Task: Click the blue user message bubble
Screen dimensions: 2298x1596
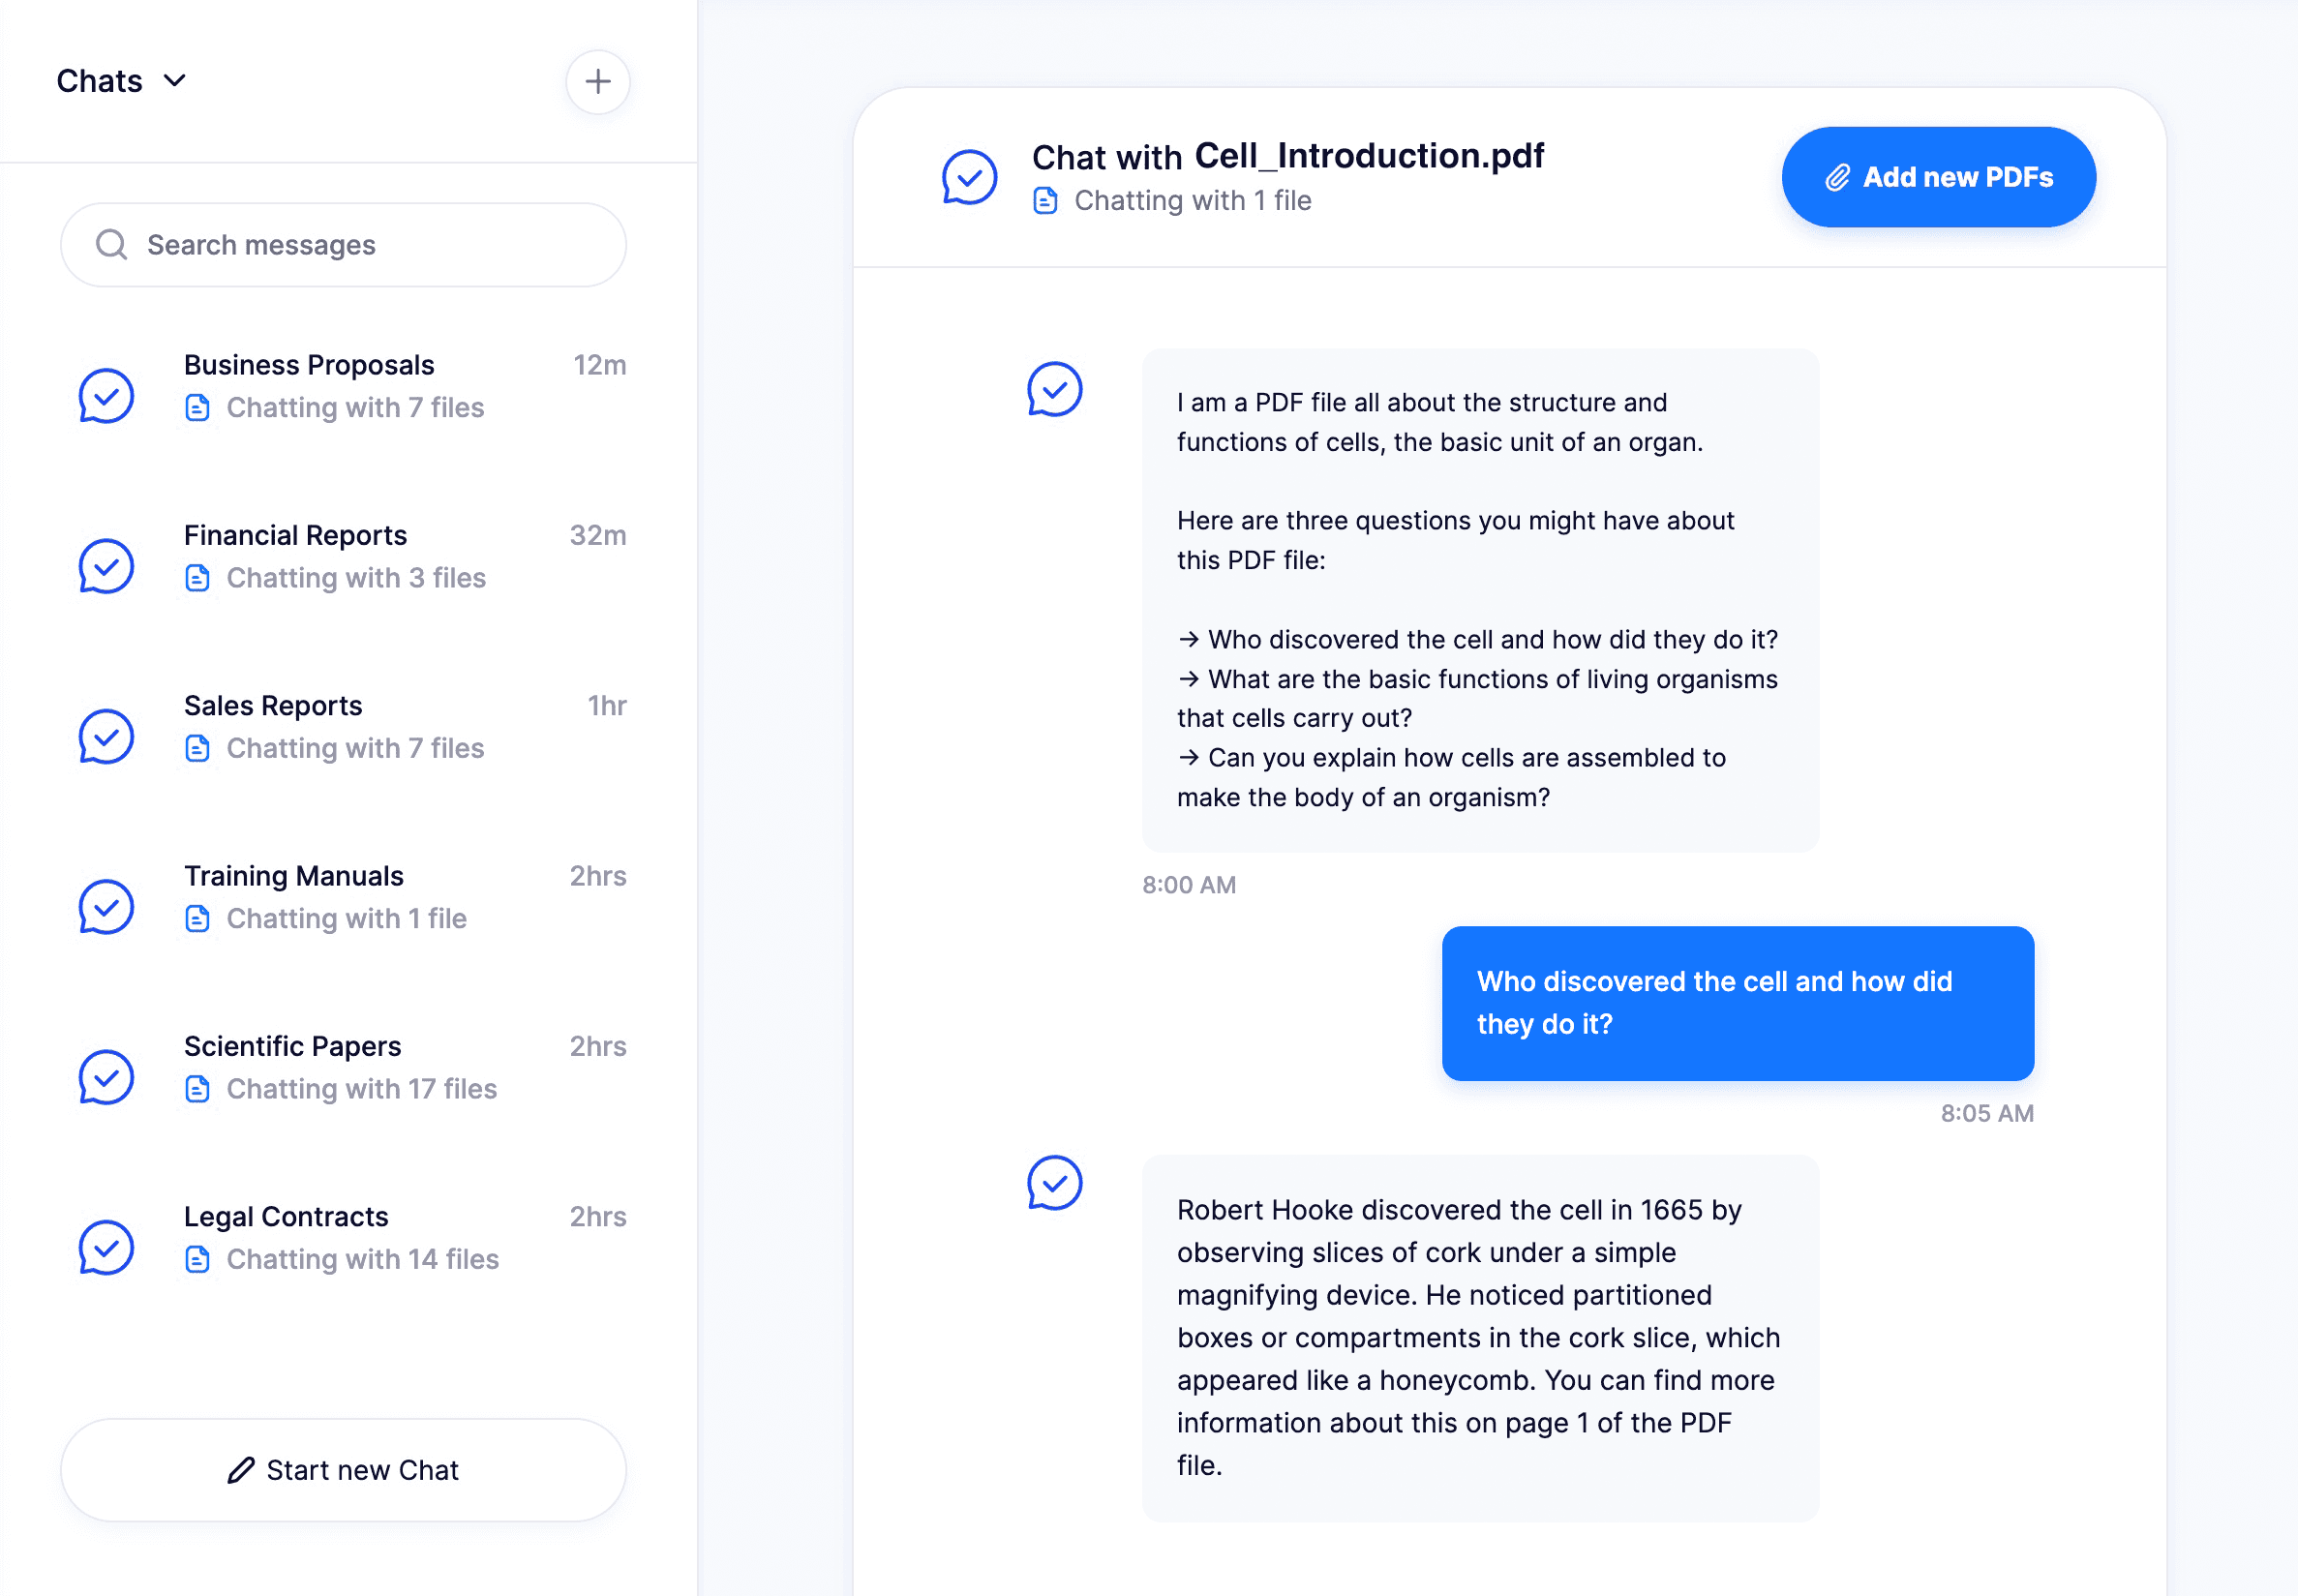Action: [1737, 1003]
